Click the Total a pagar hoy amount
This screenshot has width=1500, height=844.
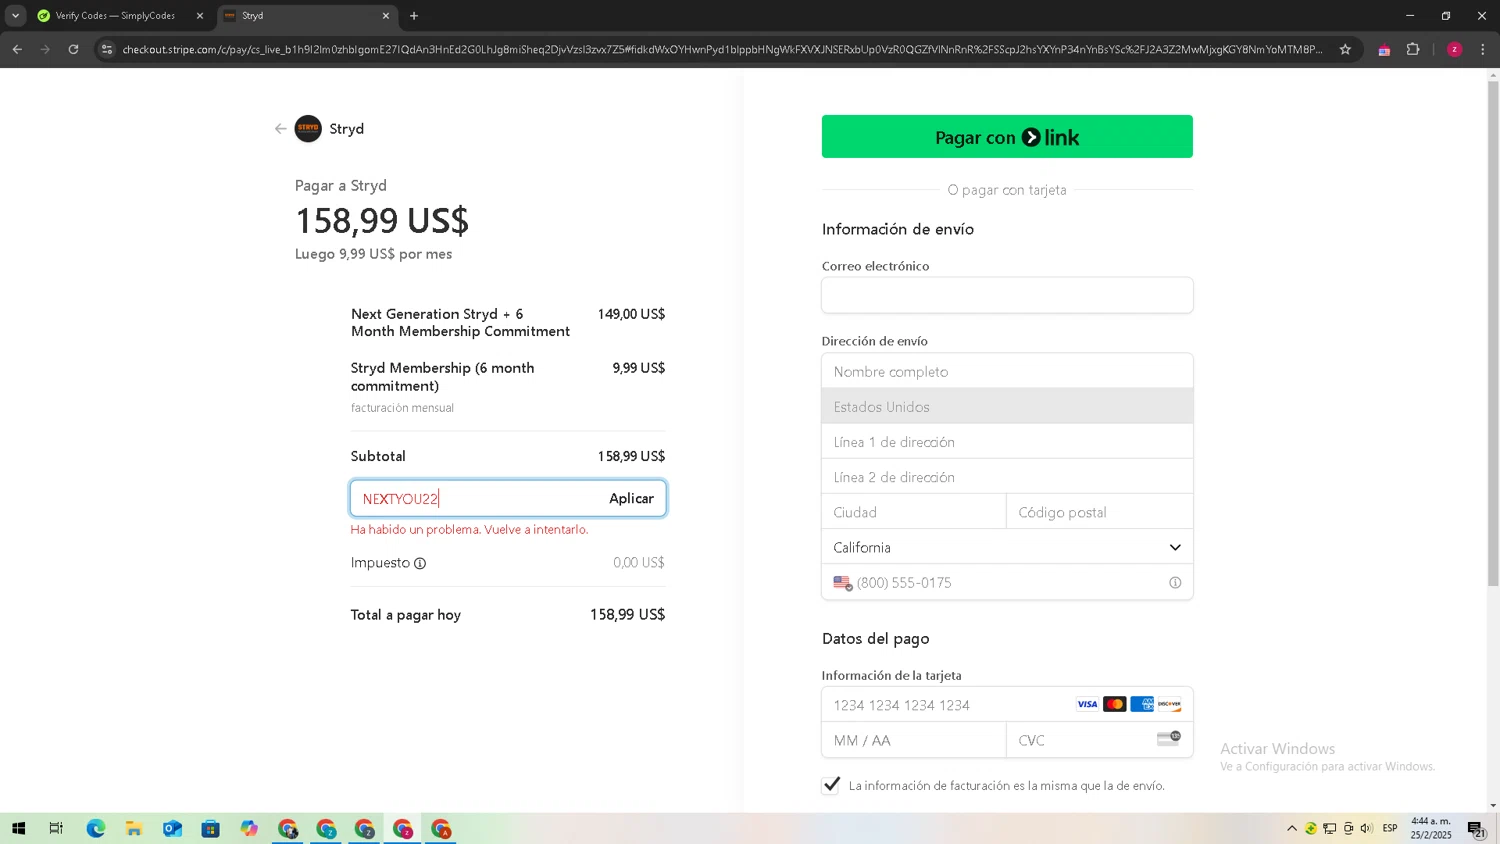click(627, 615)
